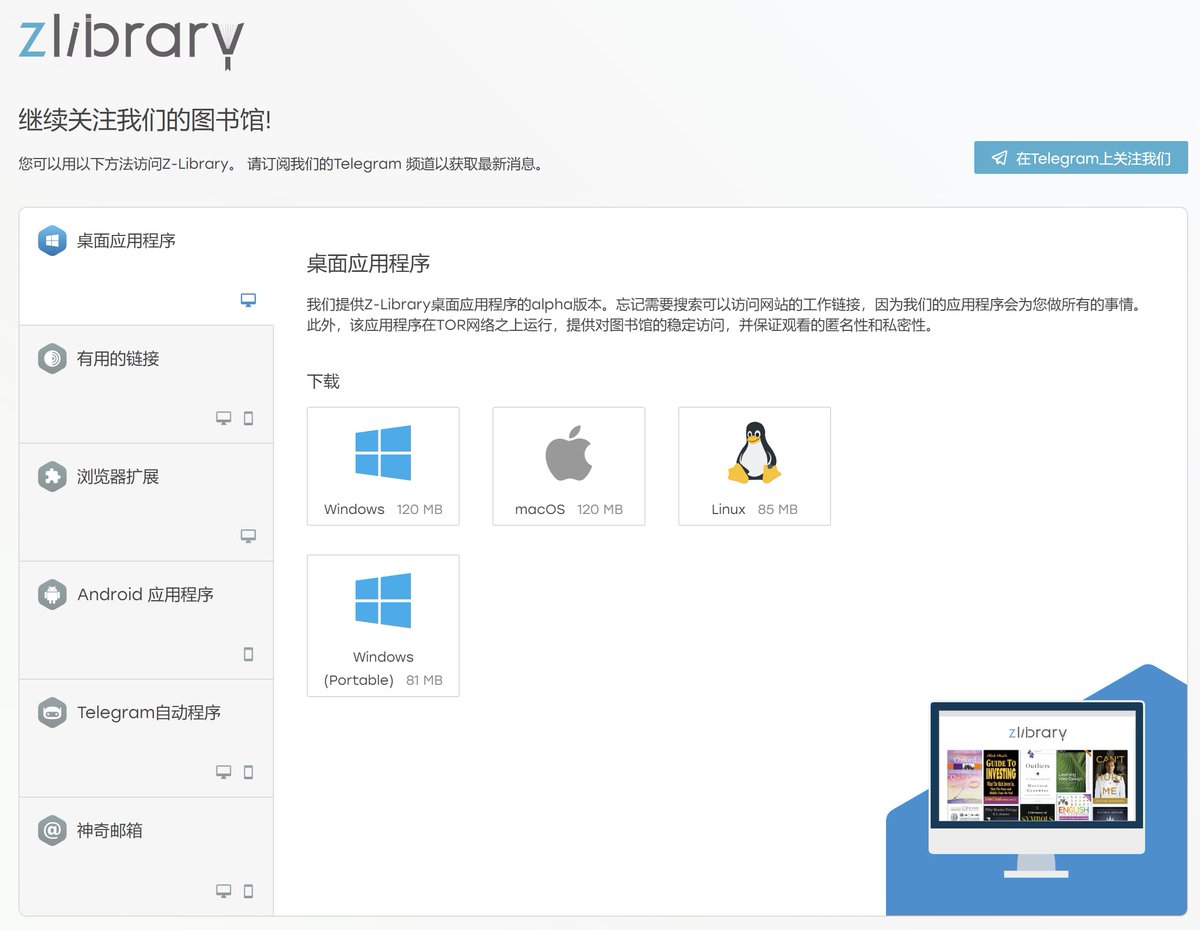Switch to the 神奇邮箱 tab
Screen dimensions: 1200x930
pos(146,856)
